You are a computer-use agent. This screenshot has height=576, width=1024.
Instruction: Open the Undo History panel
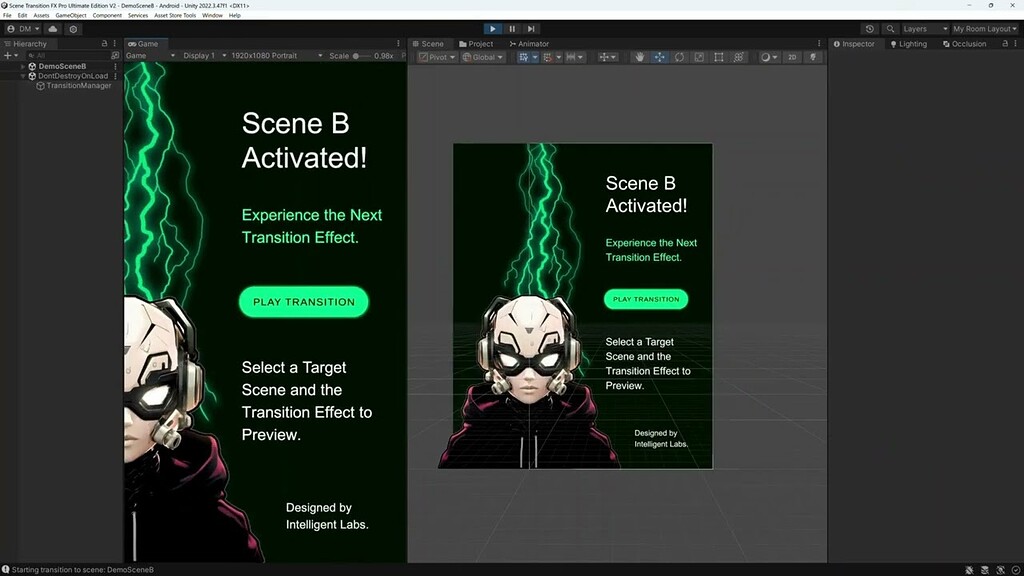coord(869,29)
